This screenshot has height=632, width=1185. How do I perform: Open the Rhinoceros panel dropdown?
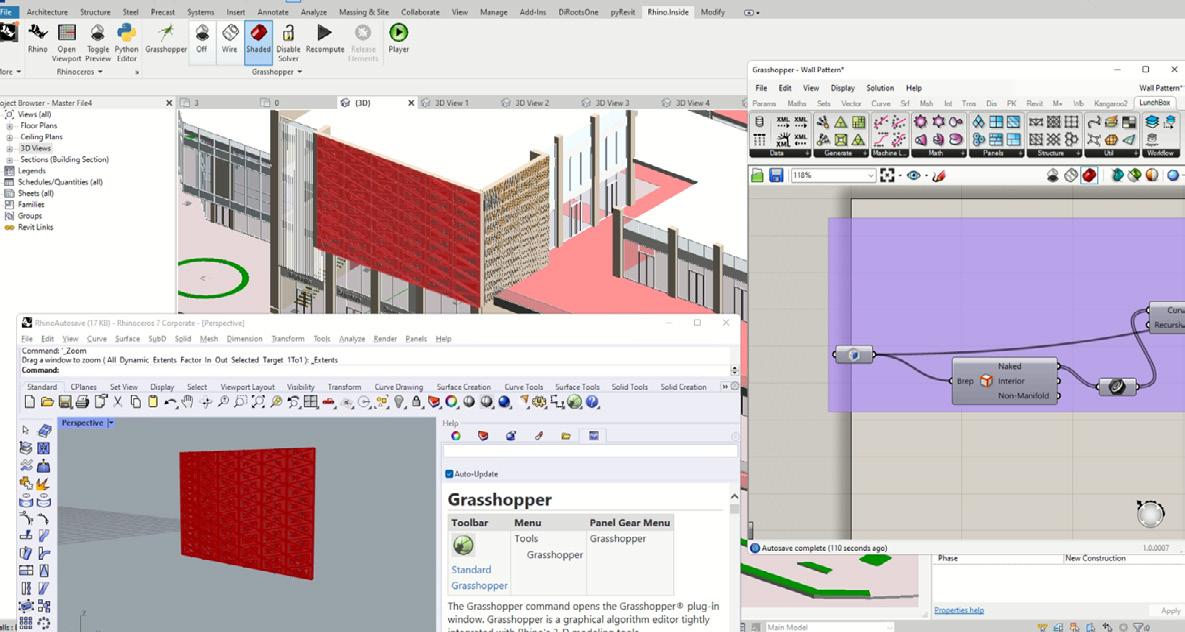(79, 72)
